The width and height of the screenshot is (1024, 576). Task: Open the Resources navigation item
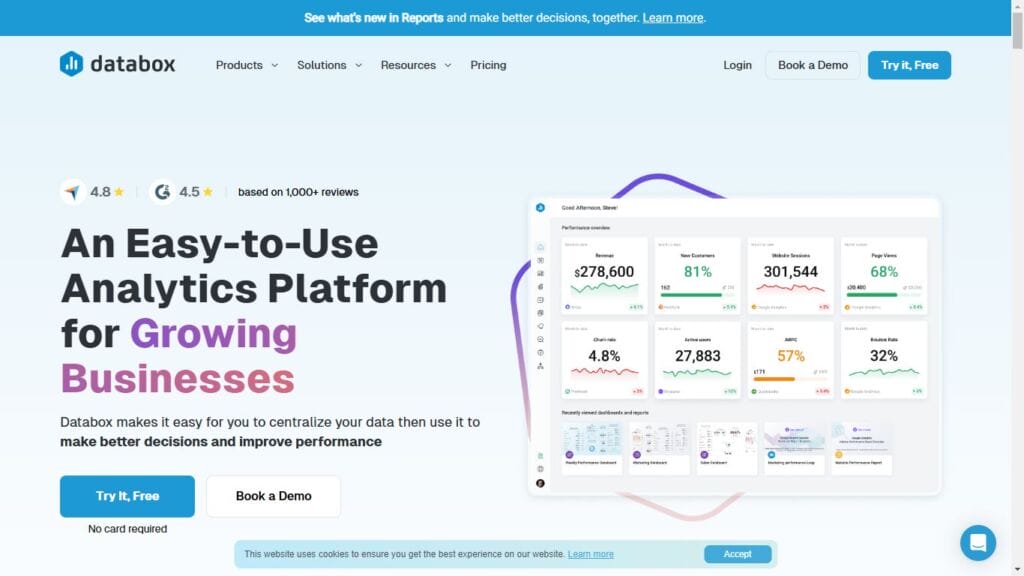tap(408, 65)
